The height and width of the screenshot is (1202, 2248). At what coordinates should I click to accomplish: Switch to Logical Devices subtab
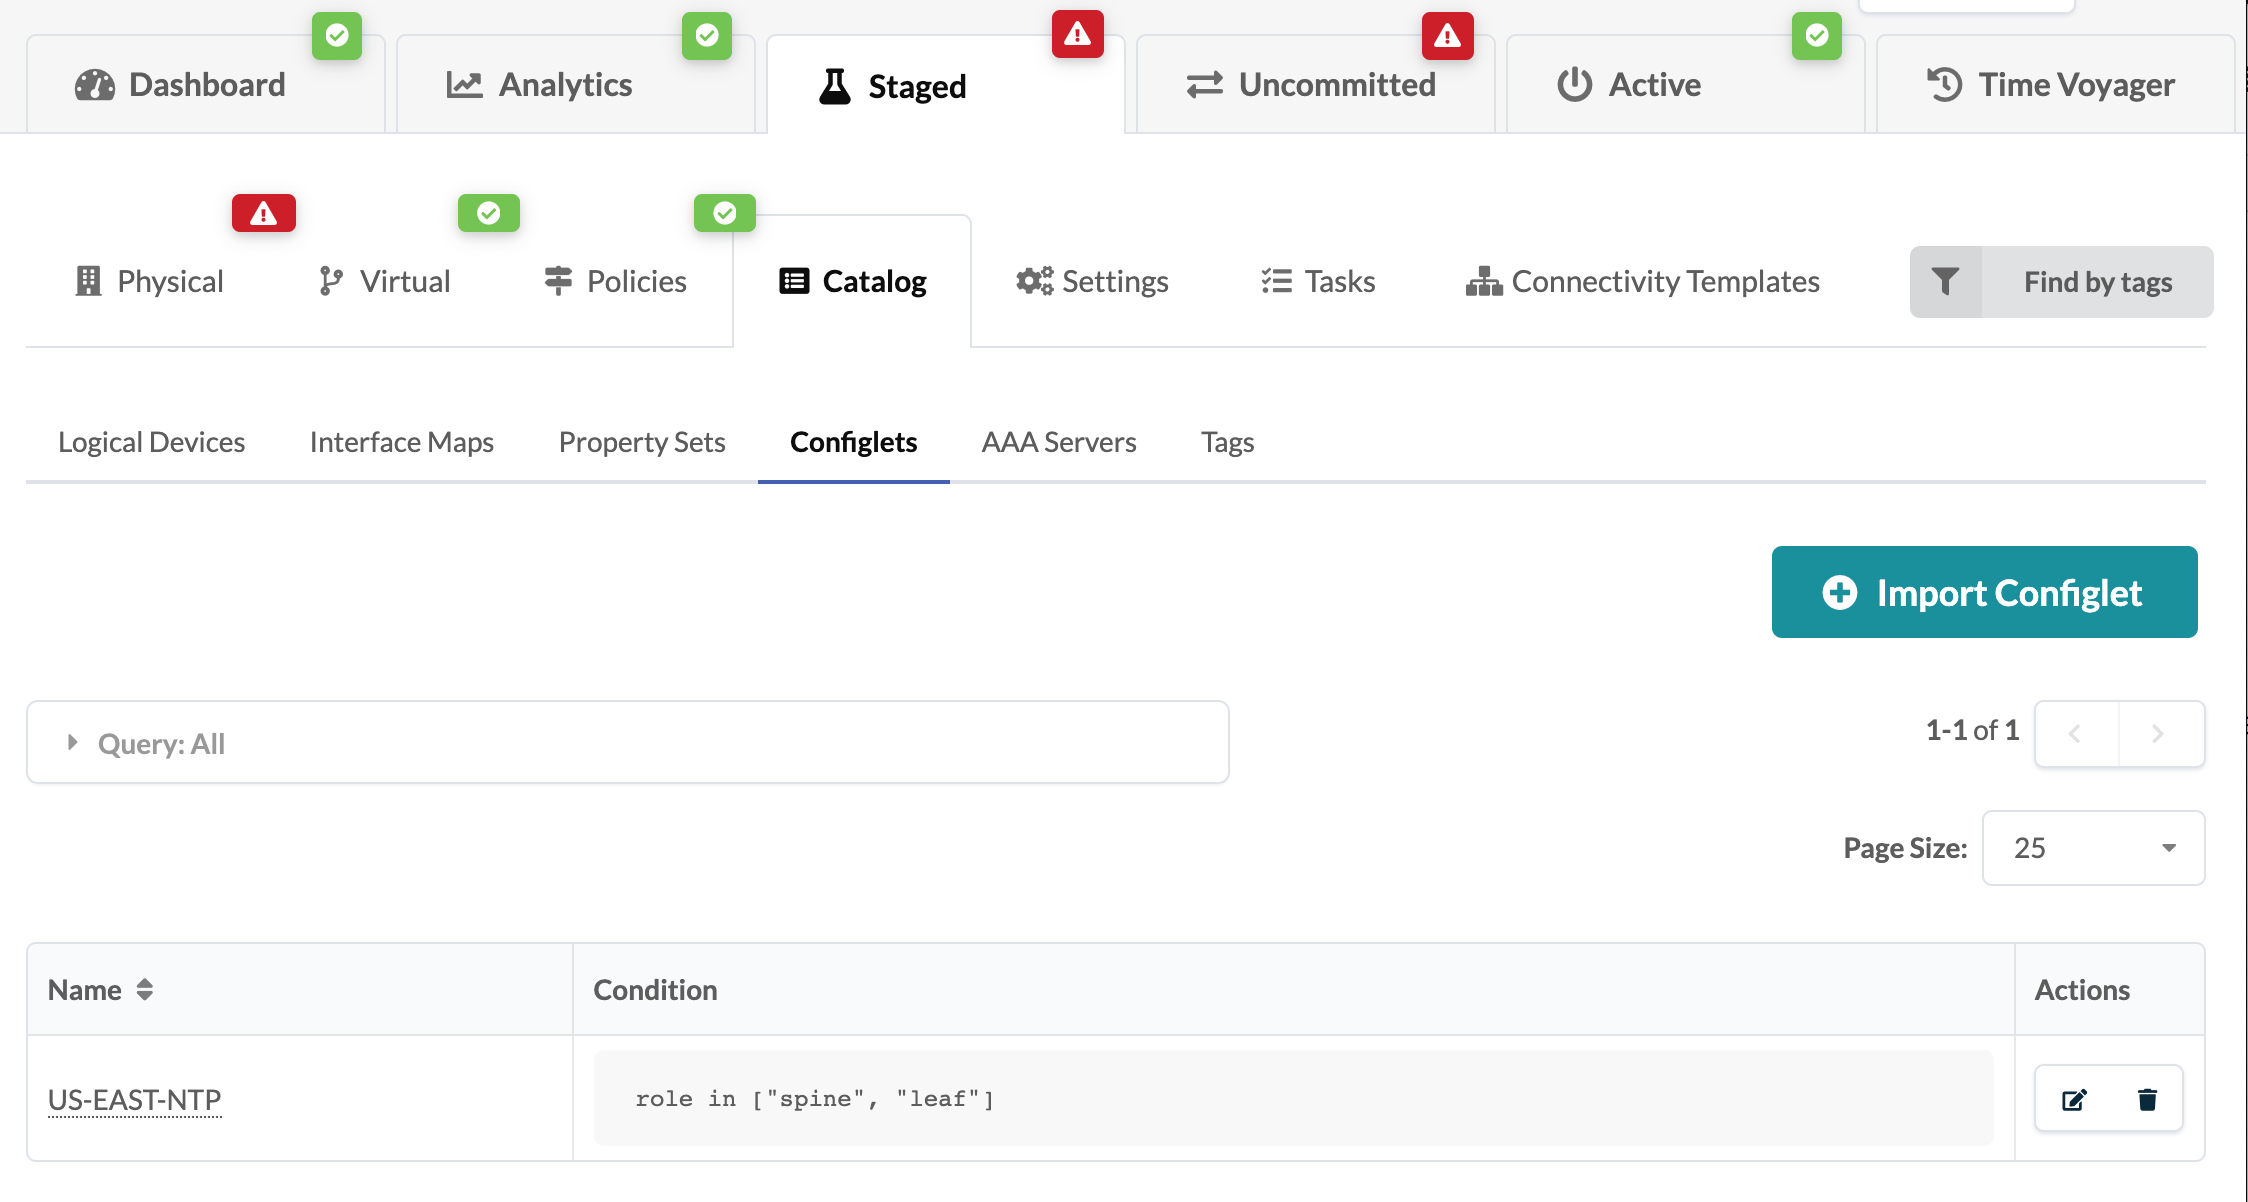pyautogui.click(x=152, y=442)
